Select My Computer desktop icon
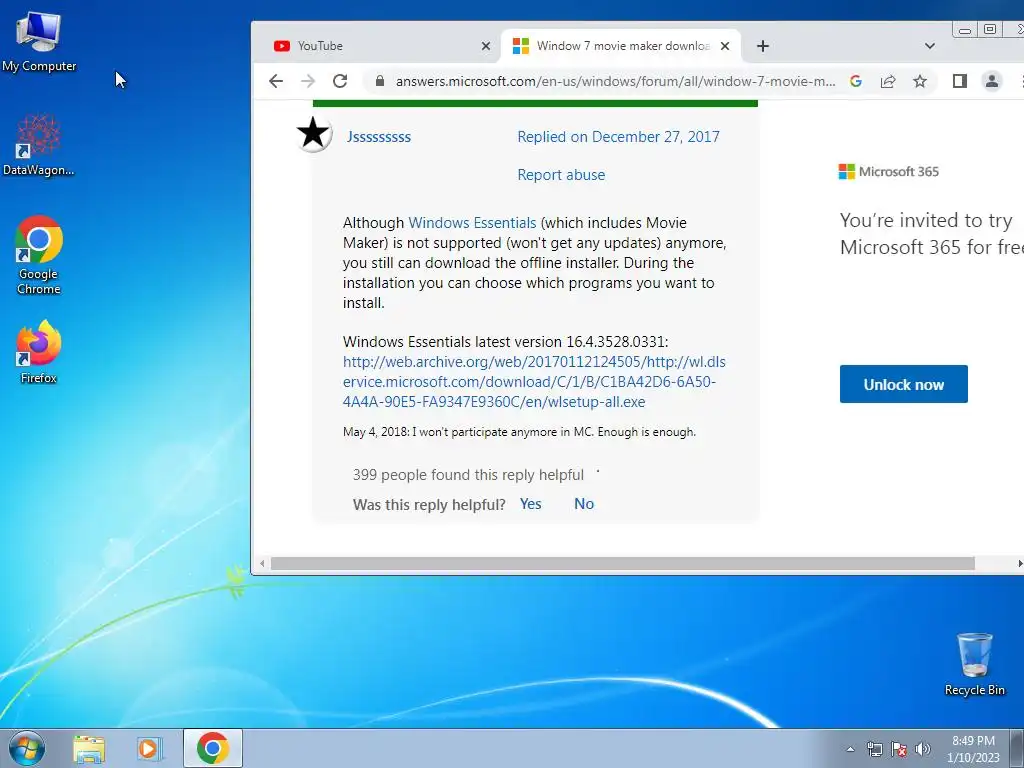 [x=39, y=41]
